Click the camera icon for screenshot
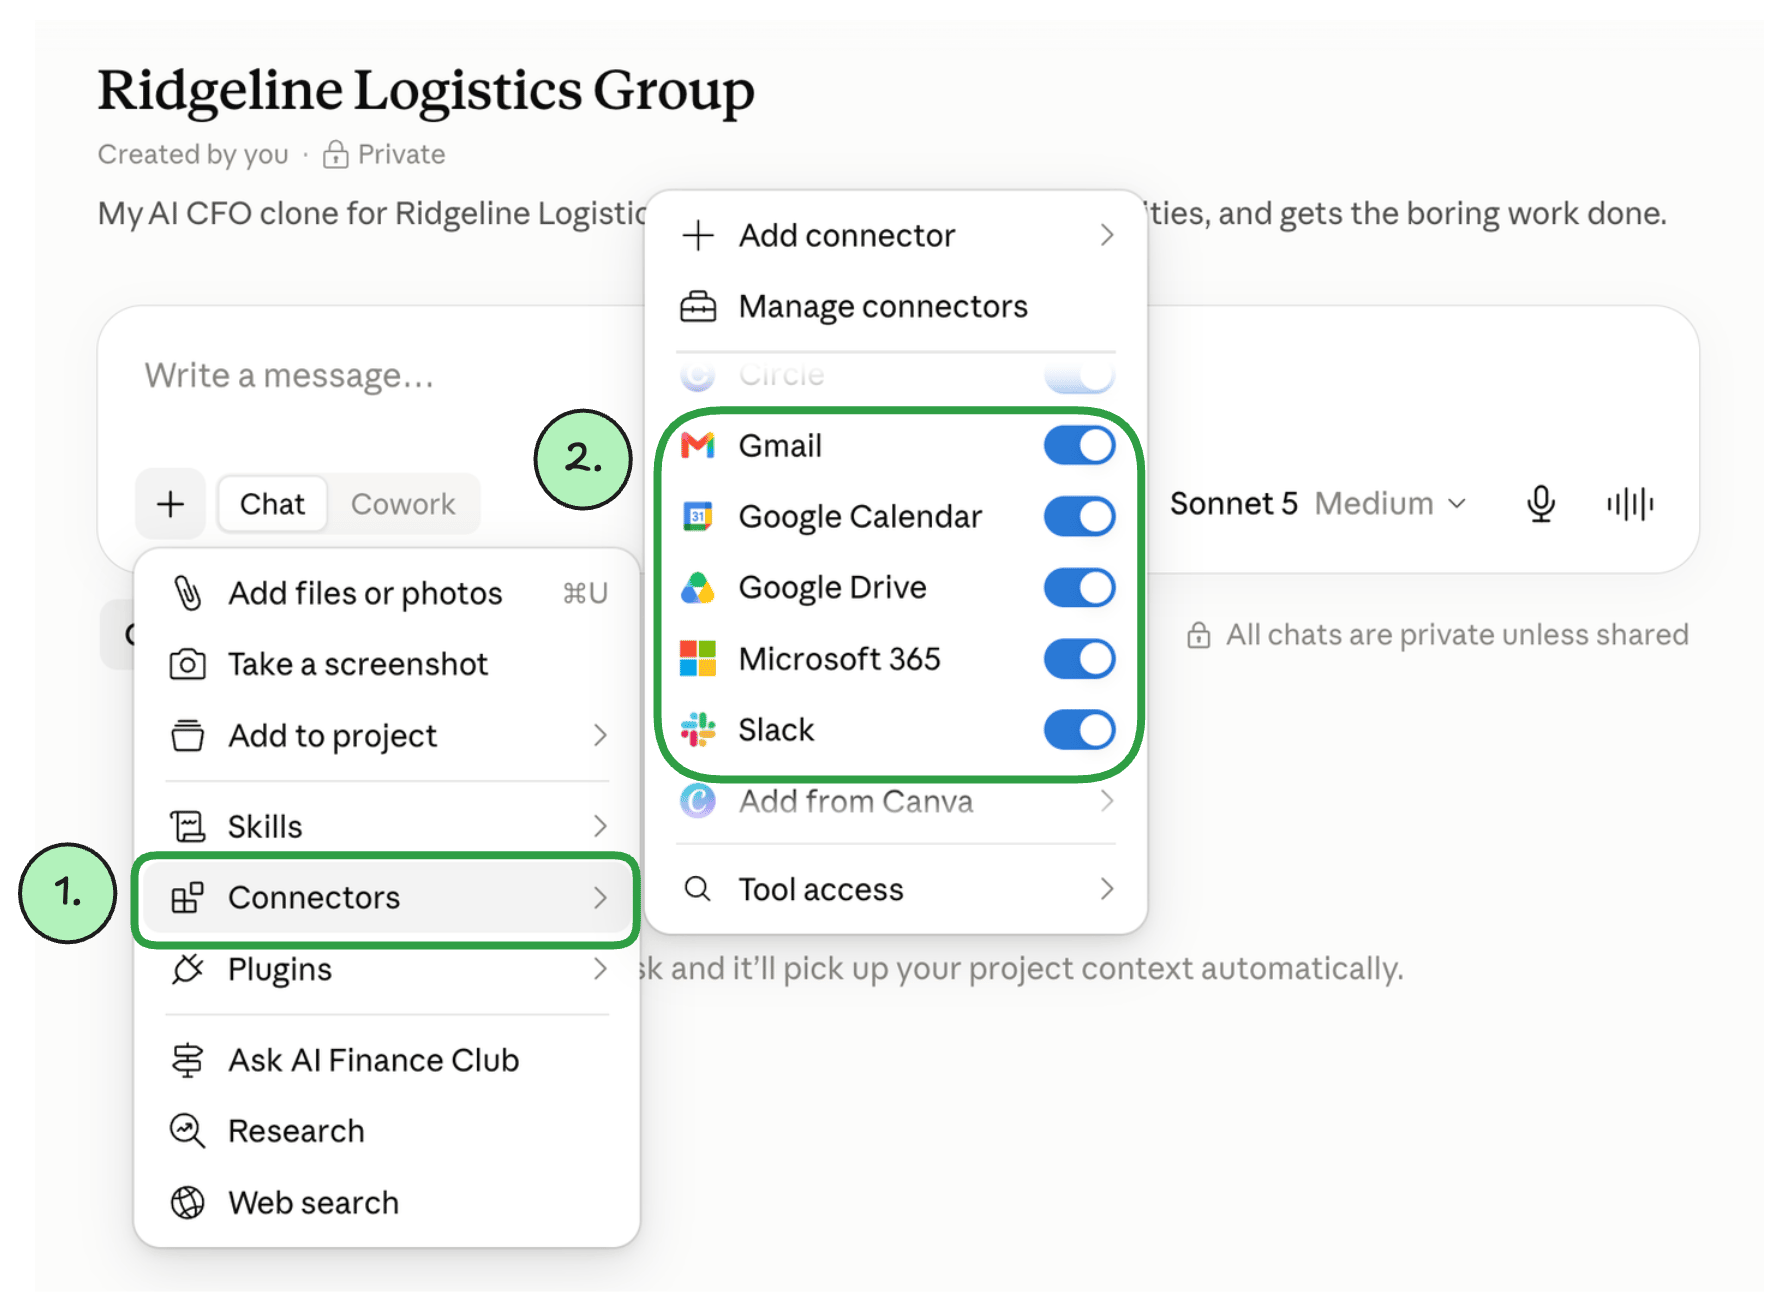This screenshot has height=1311, width=1783. 187,664
